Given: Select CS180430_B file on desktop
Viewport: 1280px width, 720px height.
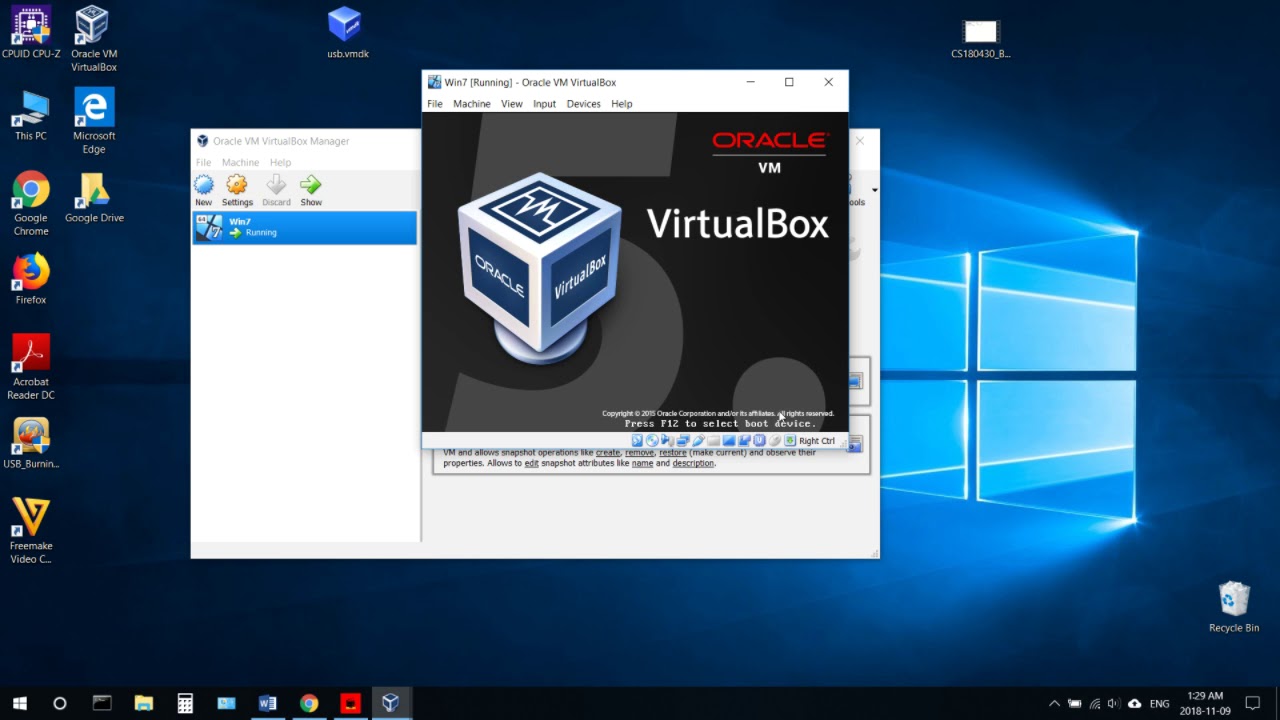Looking at the screenshot, I should click(x=980, y=37).
